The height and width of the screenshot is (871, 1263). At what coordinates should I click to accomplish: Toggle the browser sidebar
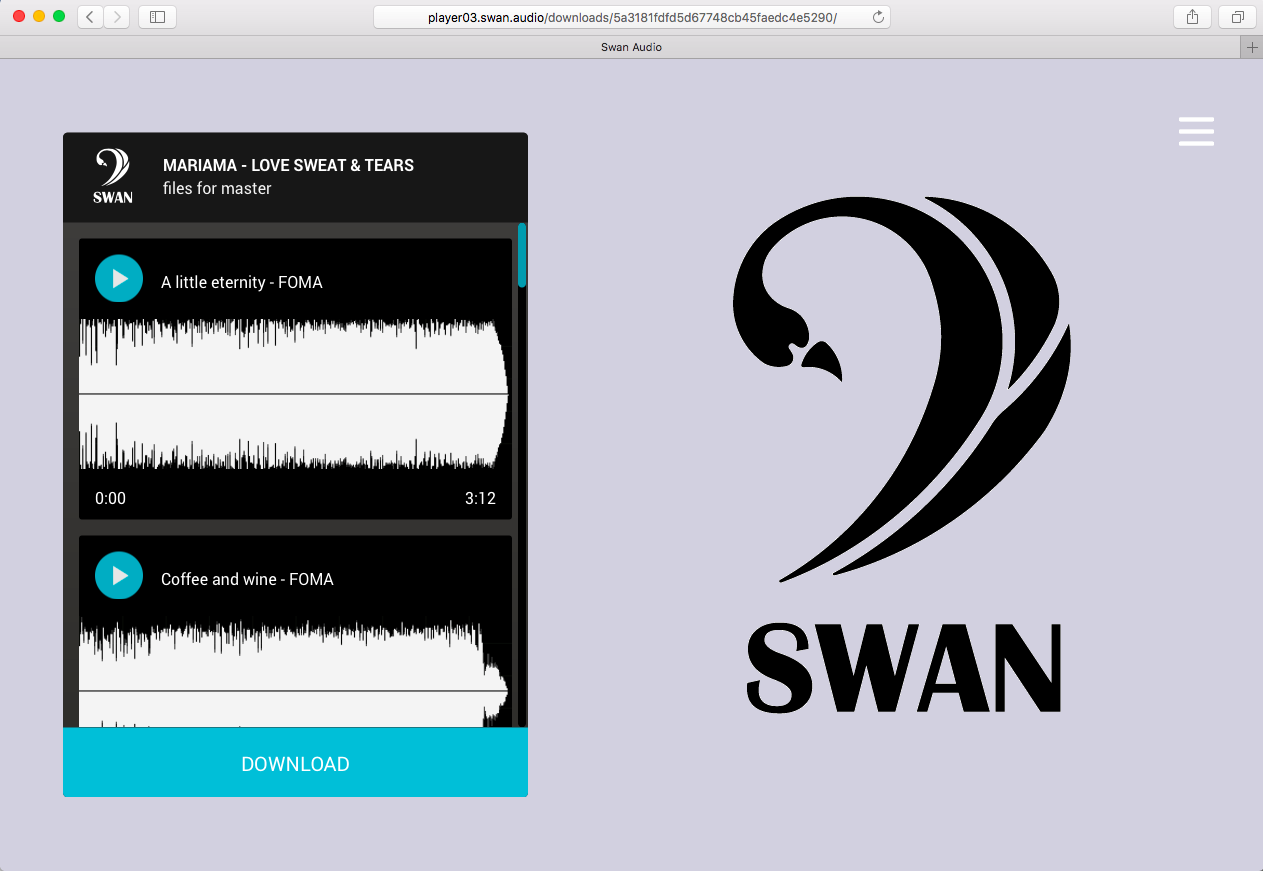pos(156,16)
